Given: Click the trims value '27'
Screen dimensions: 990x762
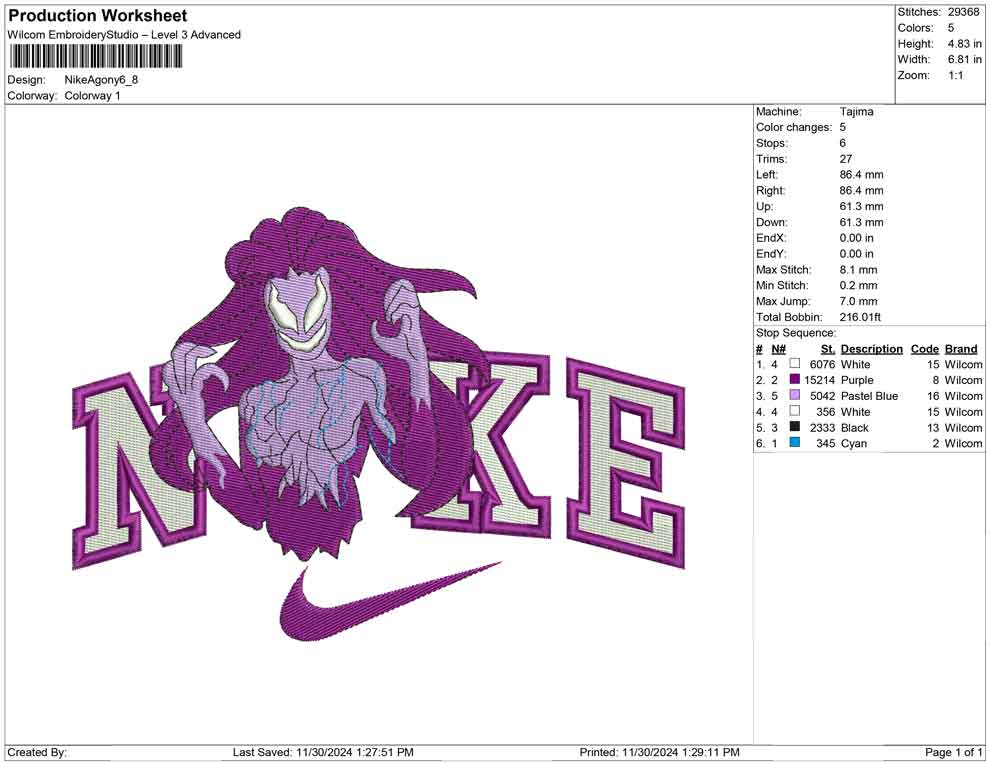Looking at the screenshot, I should pos(845,159).
